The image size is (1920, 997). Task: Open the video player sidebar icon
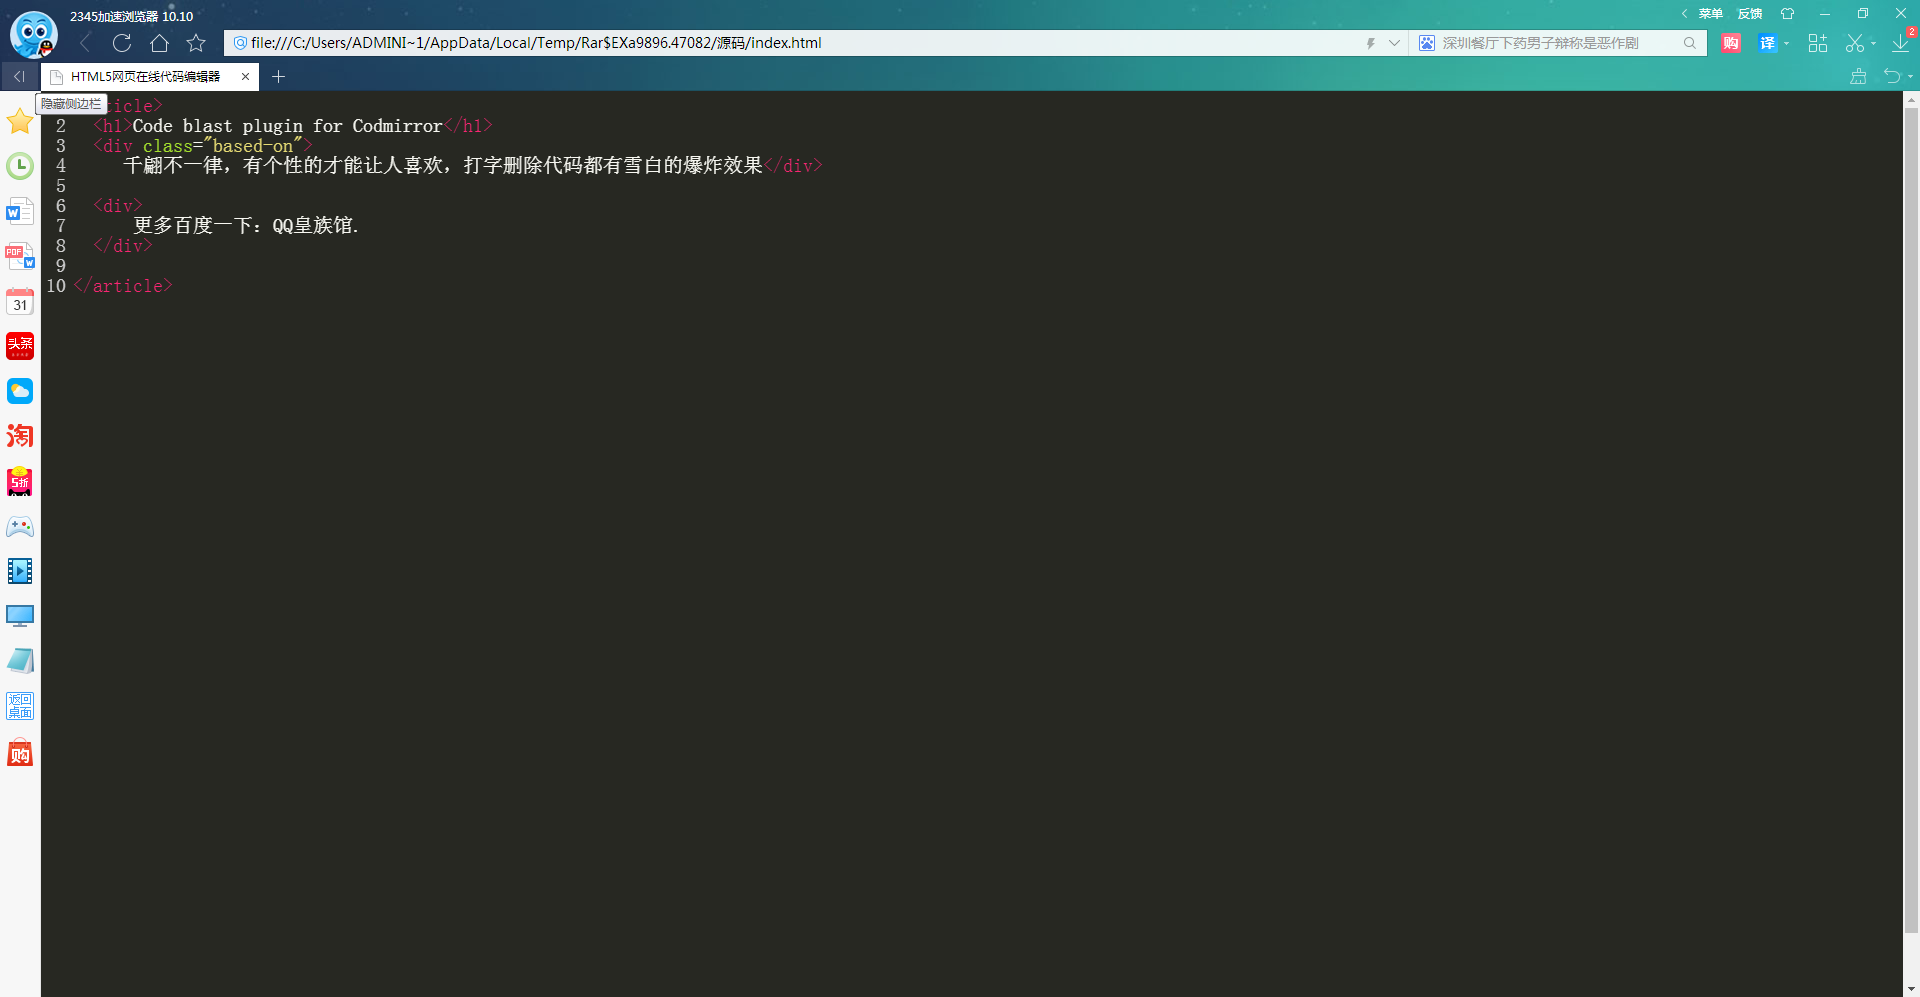pos(20,571)
